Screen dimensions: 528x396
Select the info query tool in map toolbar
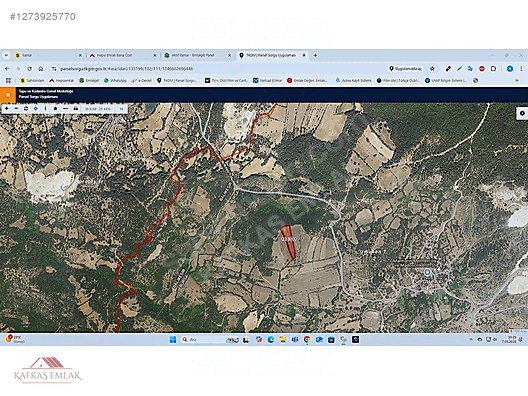(45, 108)
